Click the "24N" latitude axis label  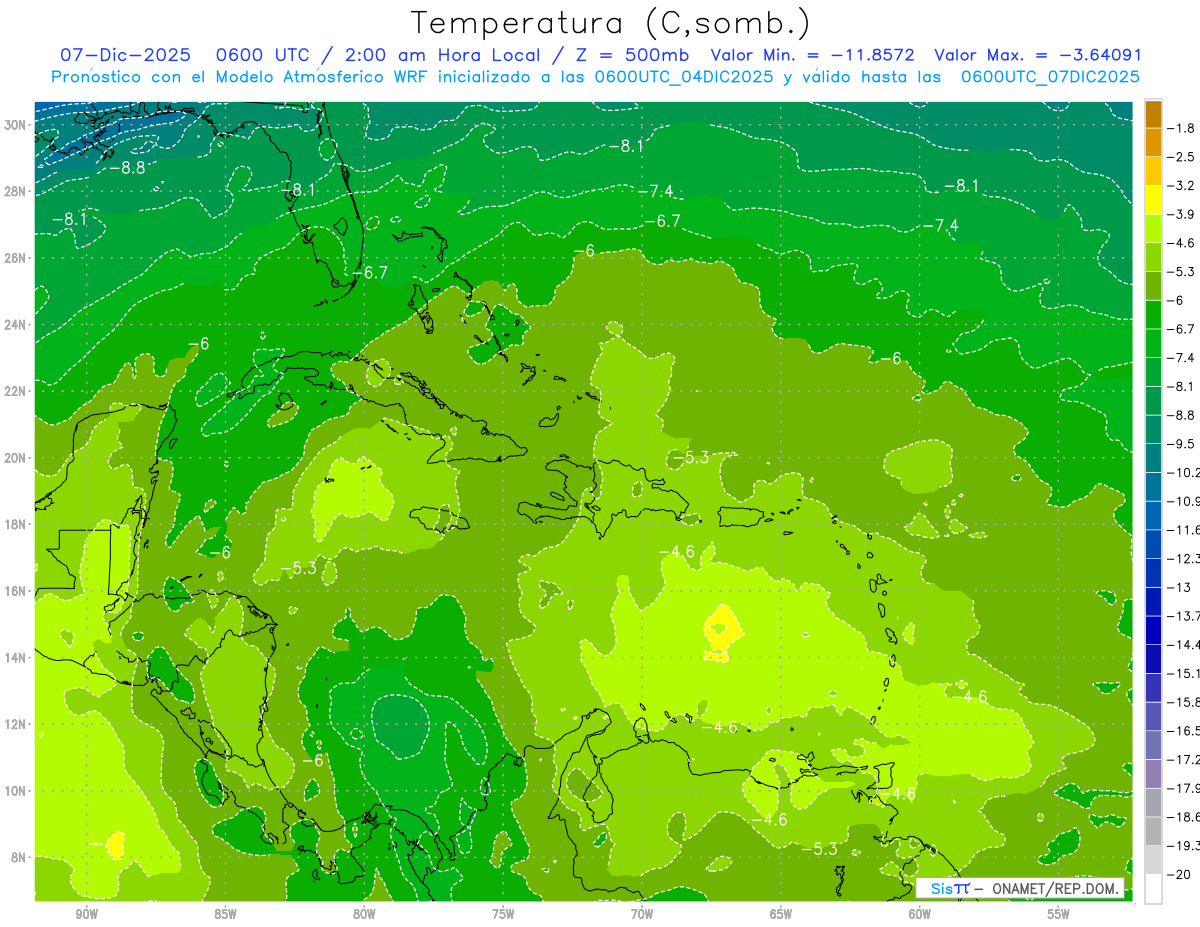[15, 325]
